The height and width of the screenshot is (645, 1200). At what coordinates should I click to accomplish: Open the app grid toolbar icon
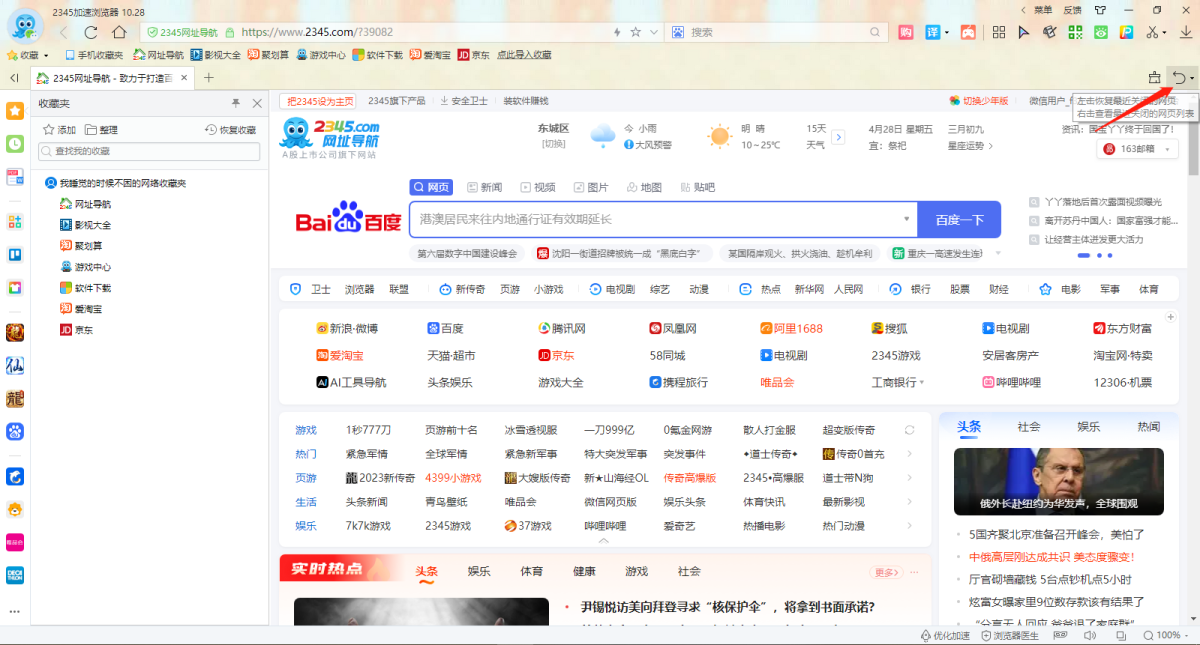(x=998, y=32)
